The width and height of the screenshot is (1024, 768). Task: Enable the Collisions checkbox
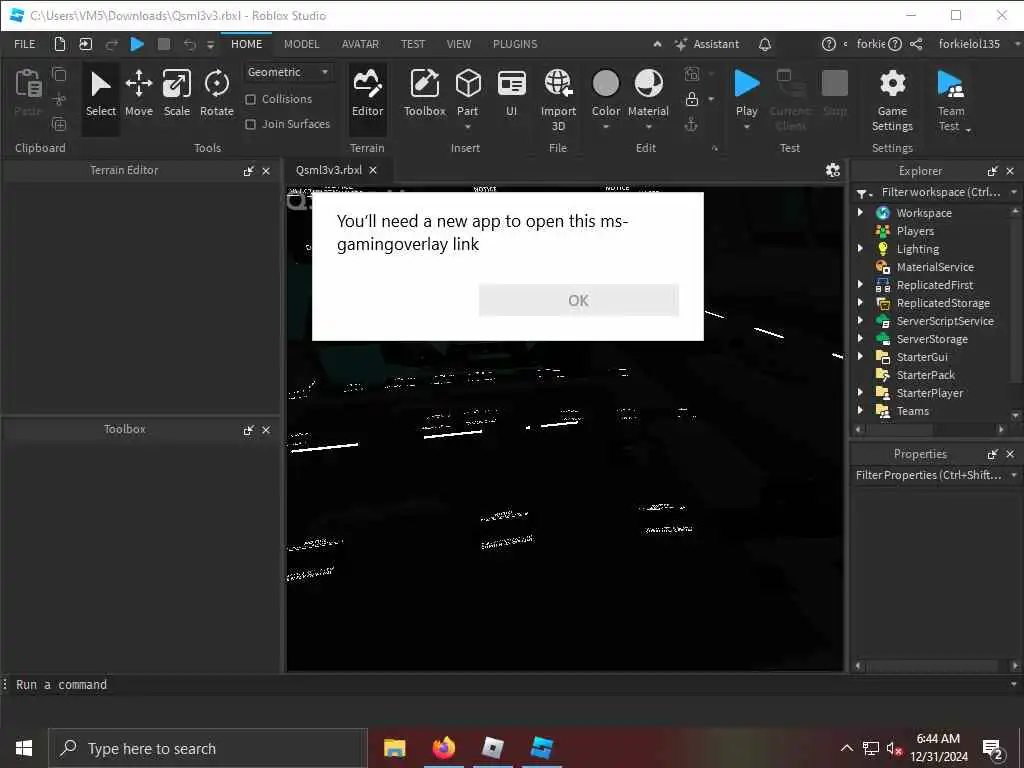pyautogui.click(x=250, y=99)
